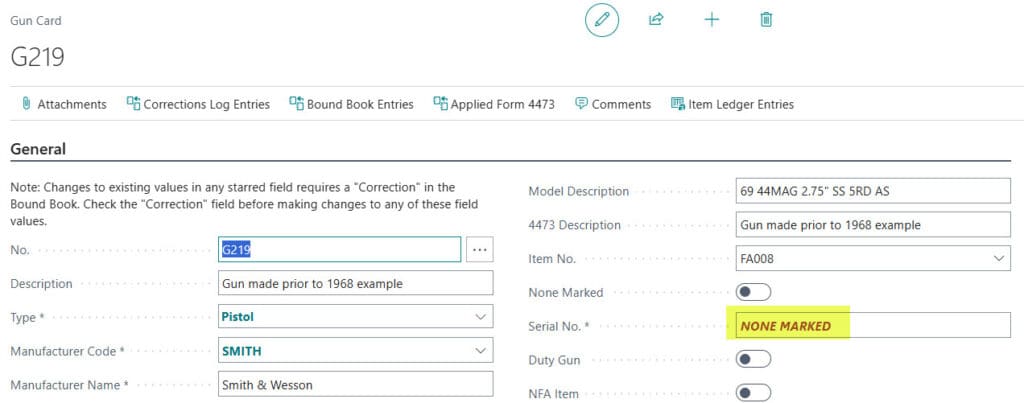The height and width of the screenshot is (403, 1024).
Task: Open Bound Book Entries
Action: [351, 104]
